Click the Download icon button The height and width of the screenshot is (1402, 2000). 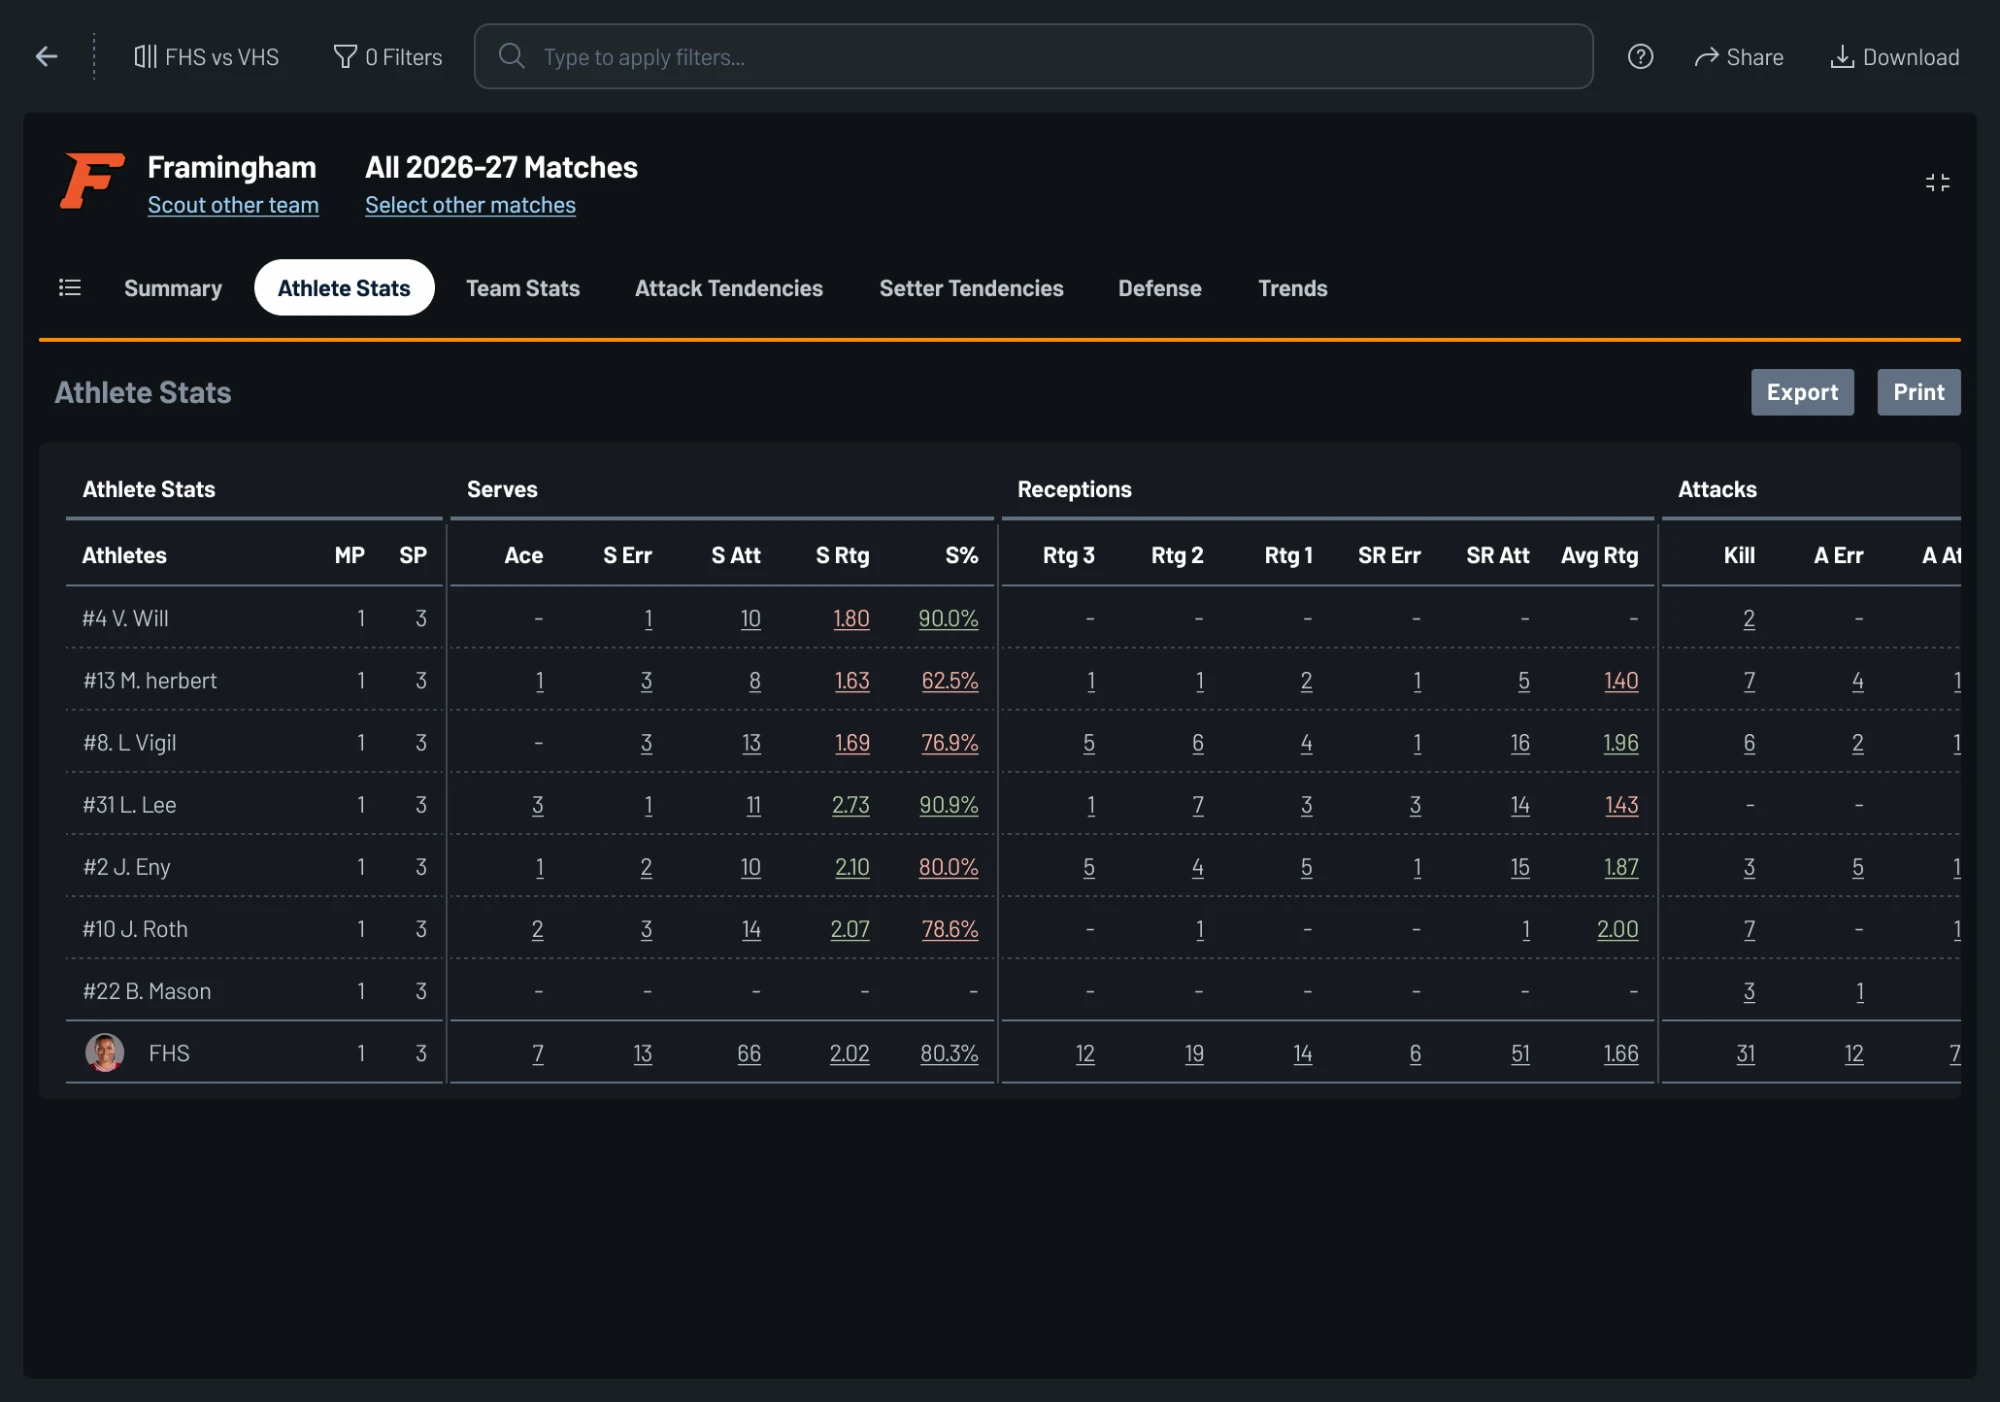pyautogui.click(x=1894, y=57)
